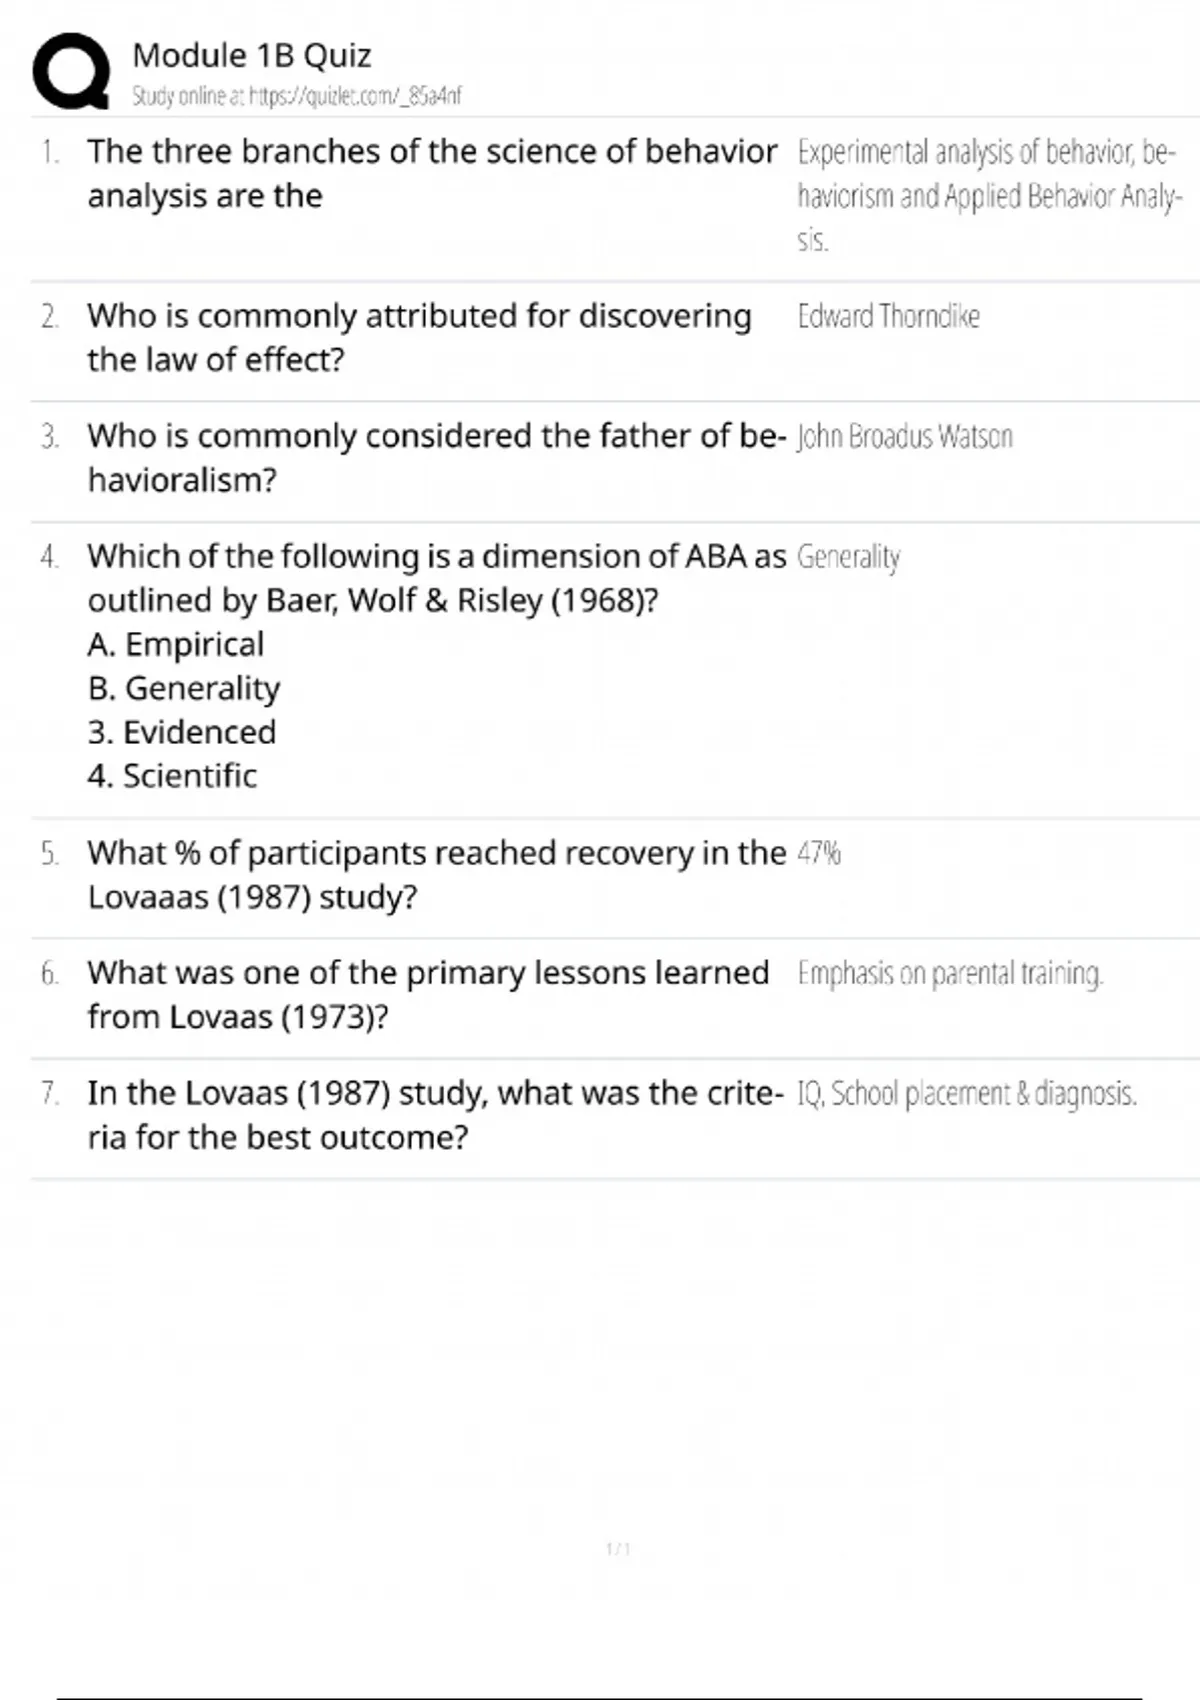Choose option "A. Empirical"
This screenshot has width=1200, height=1700.
coord(176,644)
